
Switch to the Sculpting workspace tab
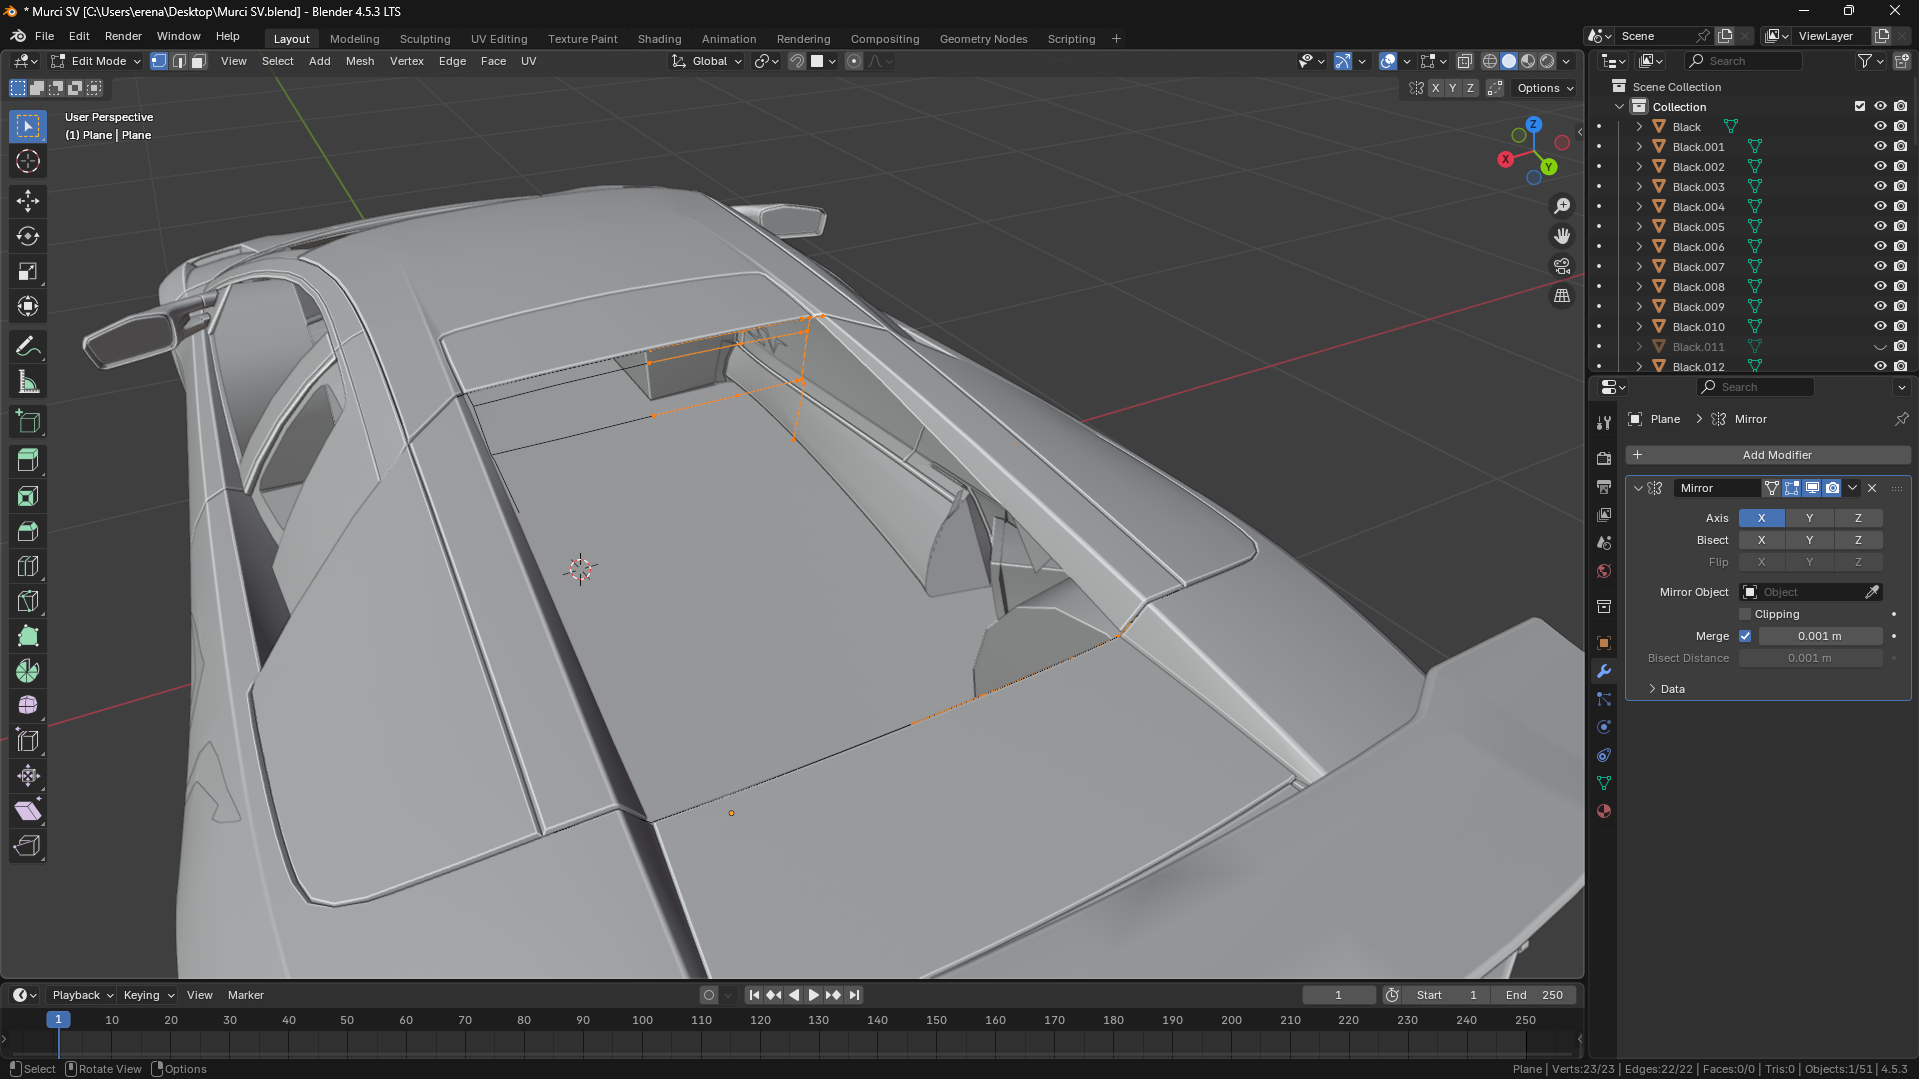pyautogui.click(x=425, y=39)
